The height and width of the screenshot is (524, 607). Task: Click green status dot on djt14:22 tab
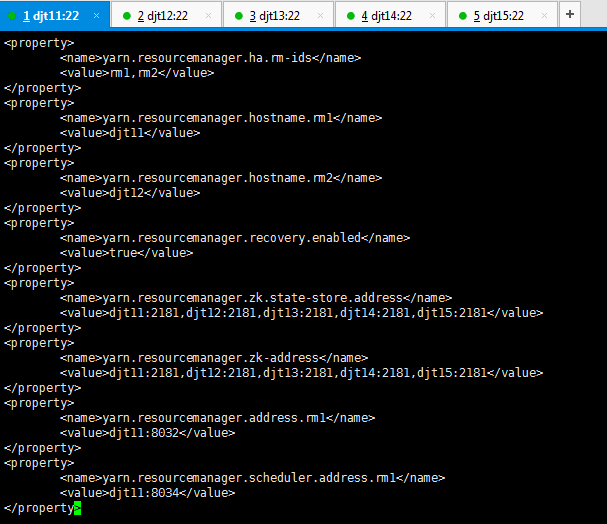pos(351,16)
